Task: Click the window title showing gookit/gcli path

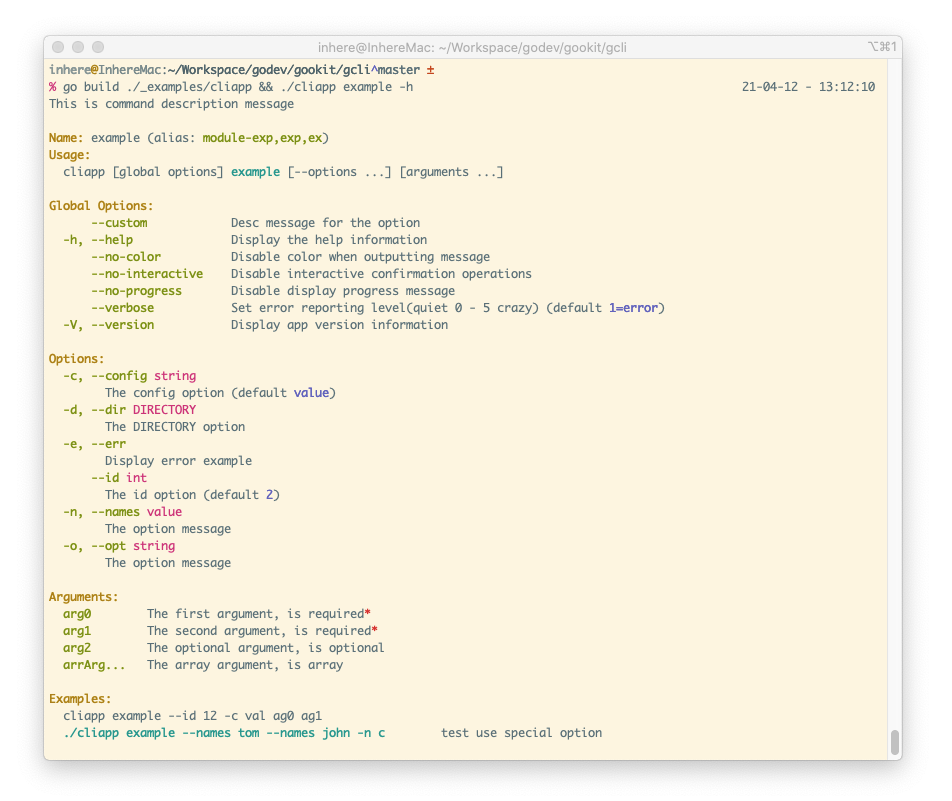Action: (476, 46)
